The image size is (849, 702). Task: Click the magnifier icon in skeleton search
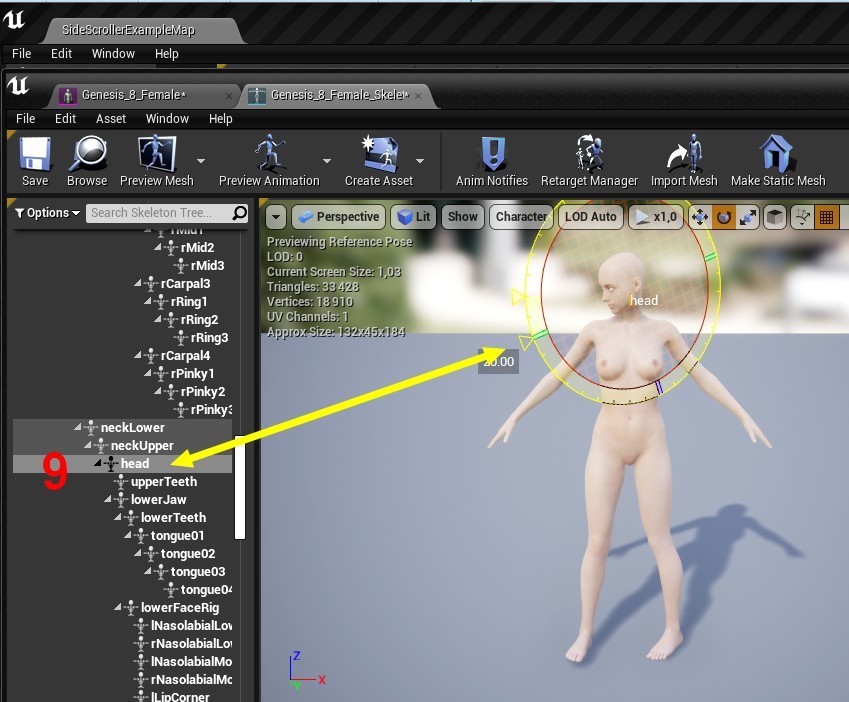[x=239, y=213]
